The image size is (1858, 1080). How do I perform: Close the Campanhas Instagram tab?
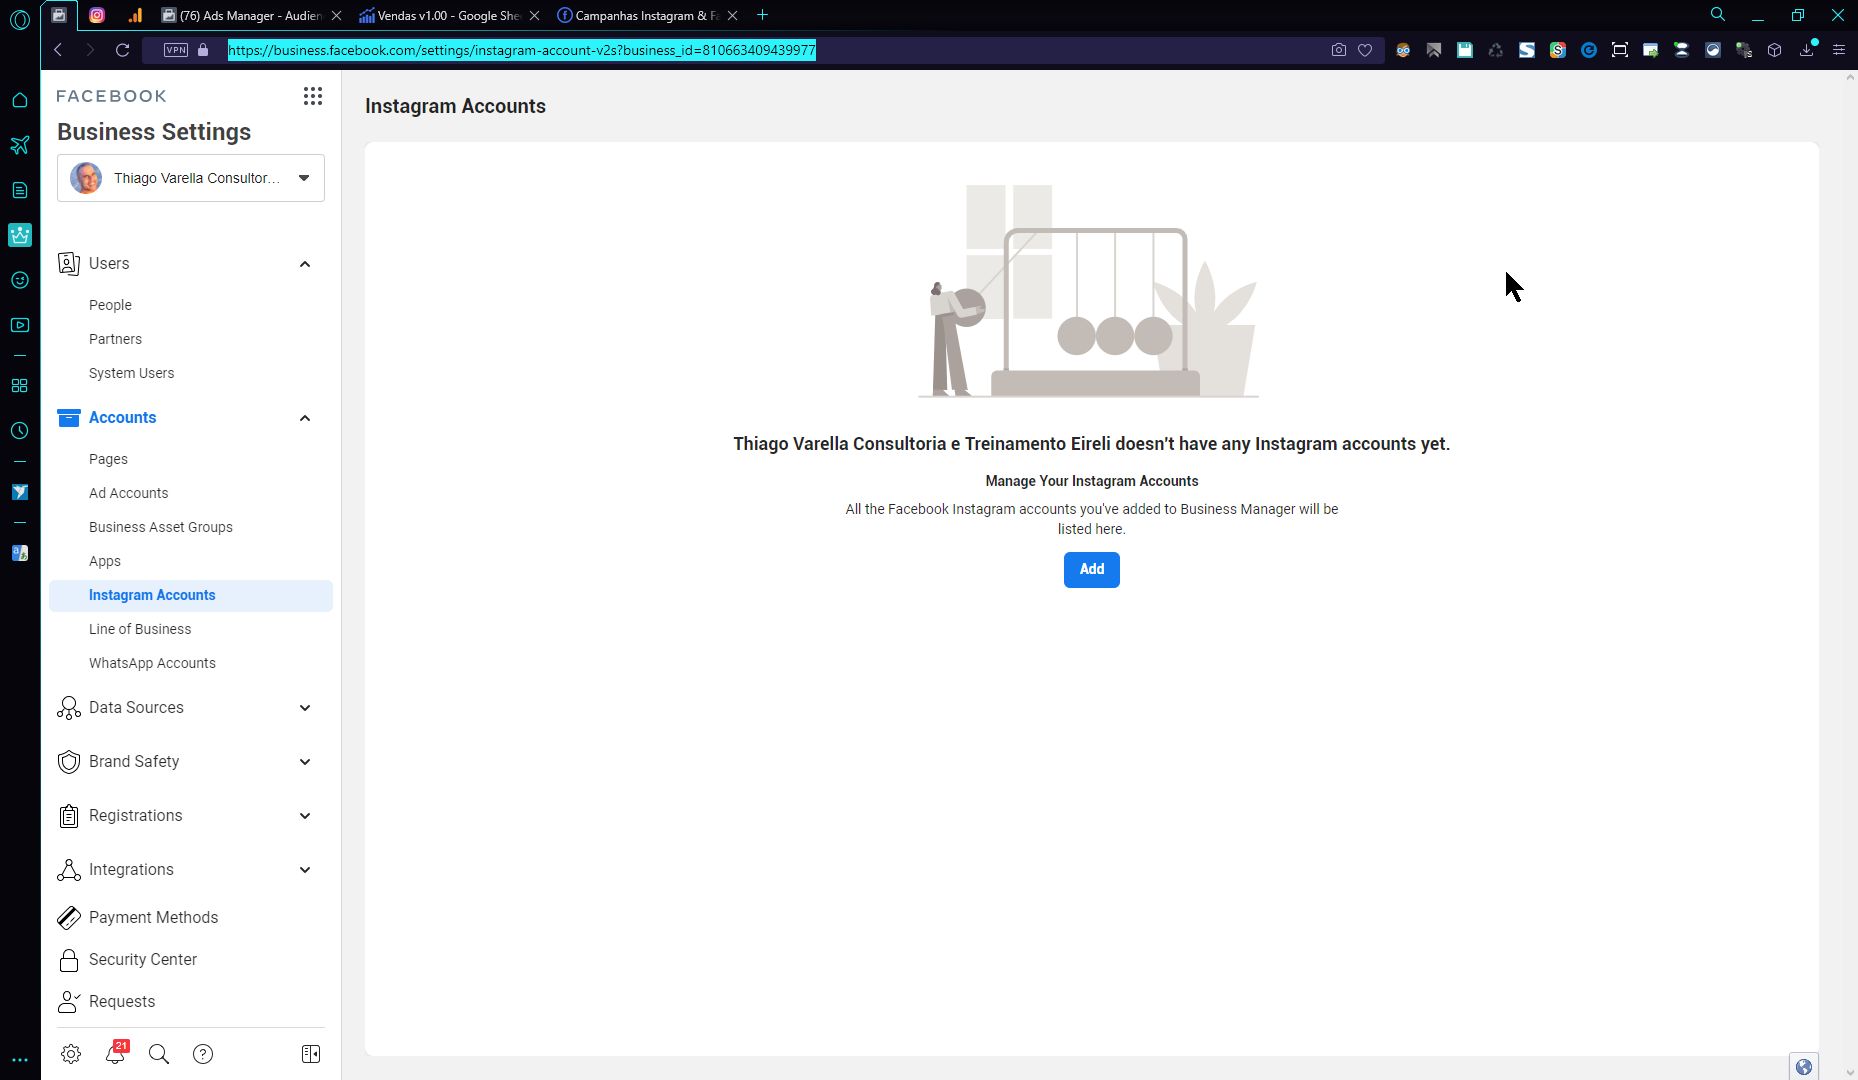(x=733, y=15)
